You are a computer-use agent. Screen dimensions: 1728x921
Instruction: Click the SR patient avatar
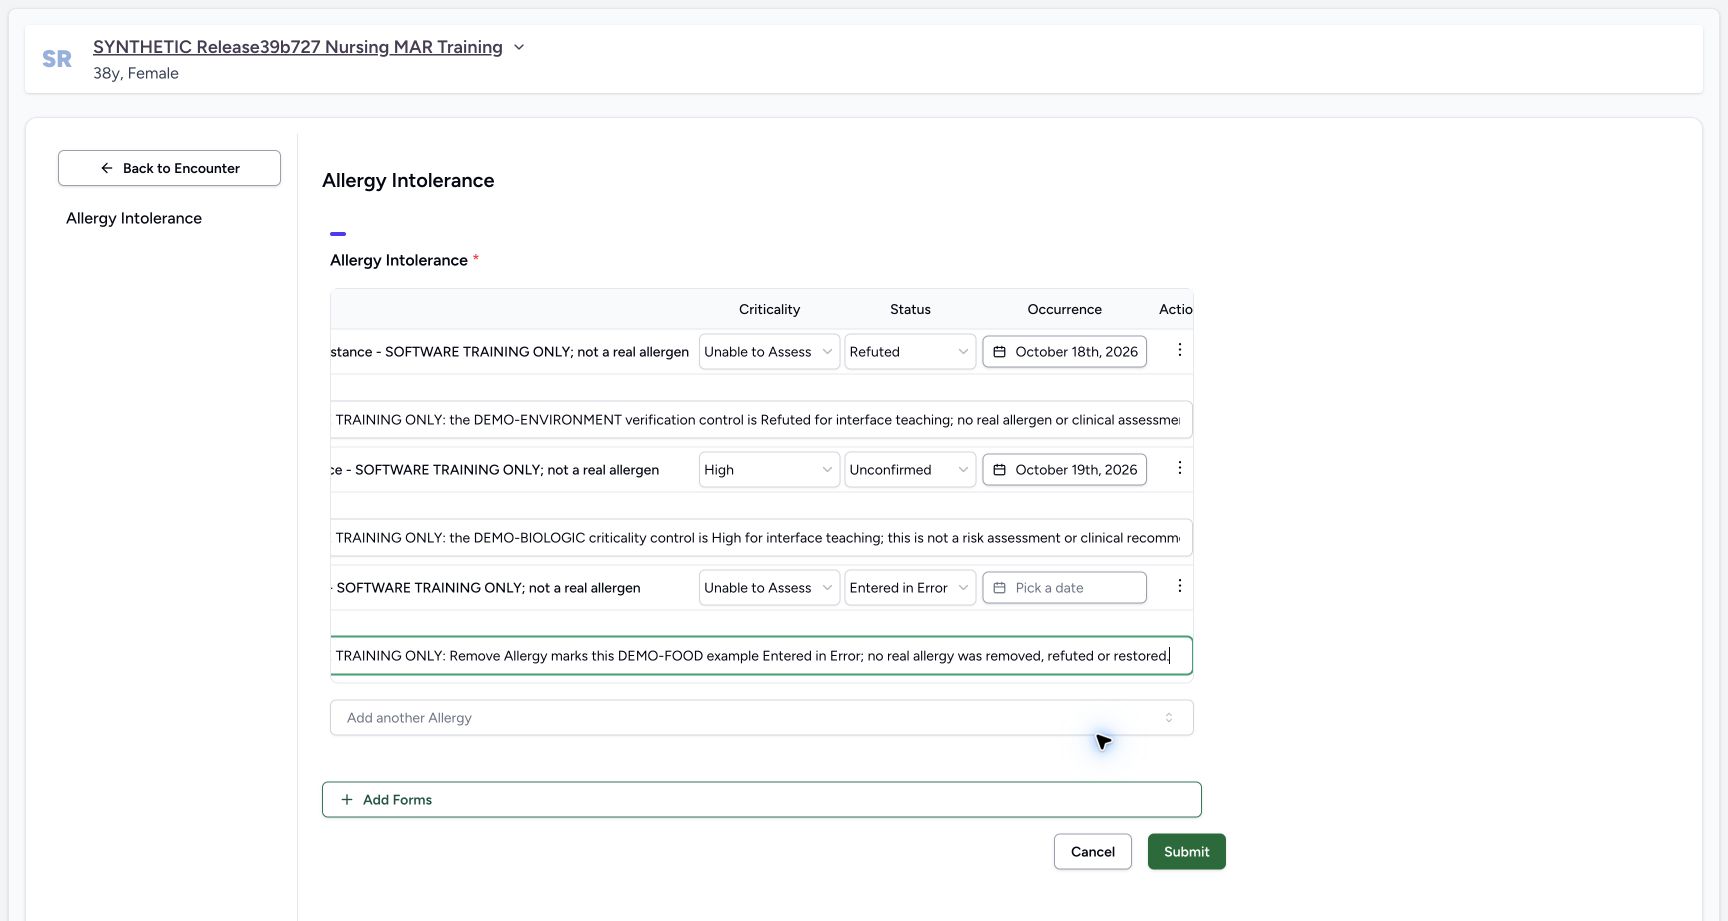click(57, 59)
